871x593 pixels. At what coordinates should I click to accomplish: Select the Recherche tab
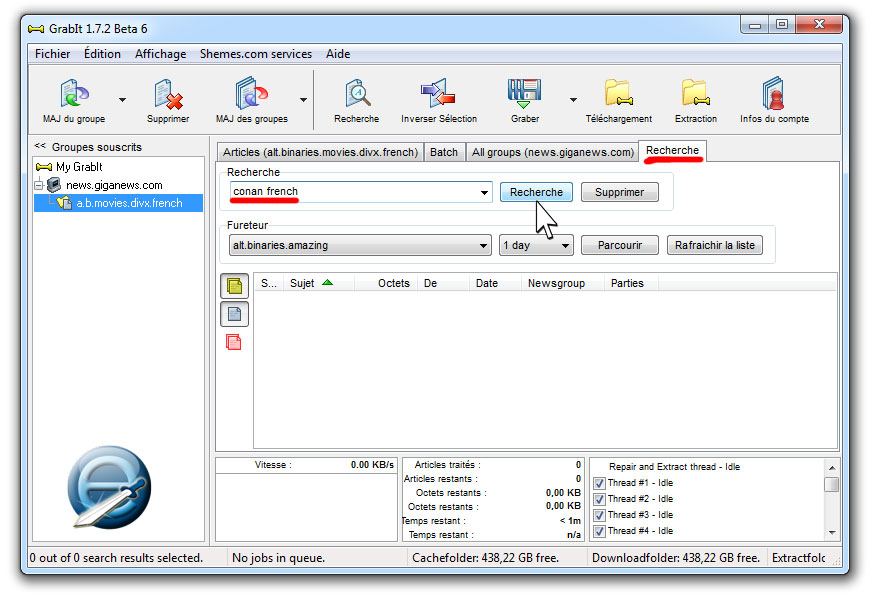(x=672, y=150)
